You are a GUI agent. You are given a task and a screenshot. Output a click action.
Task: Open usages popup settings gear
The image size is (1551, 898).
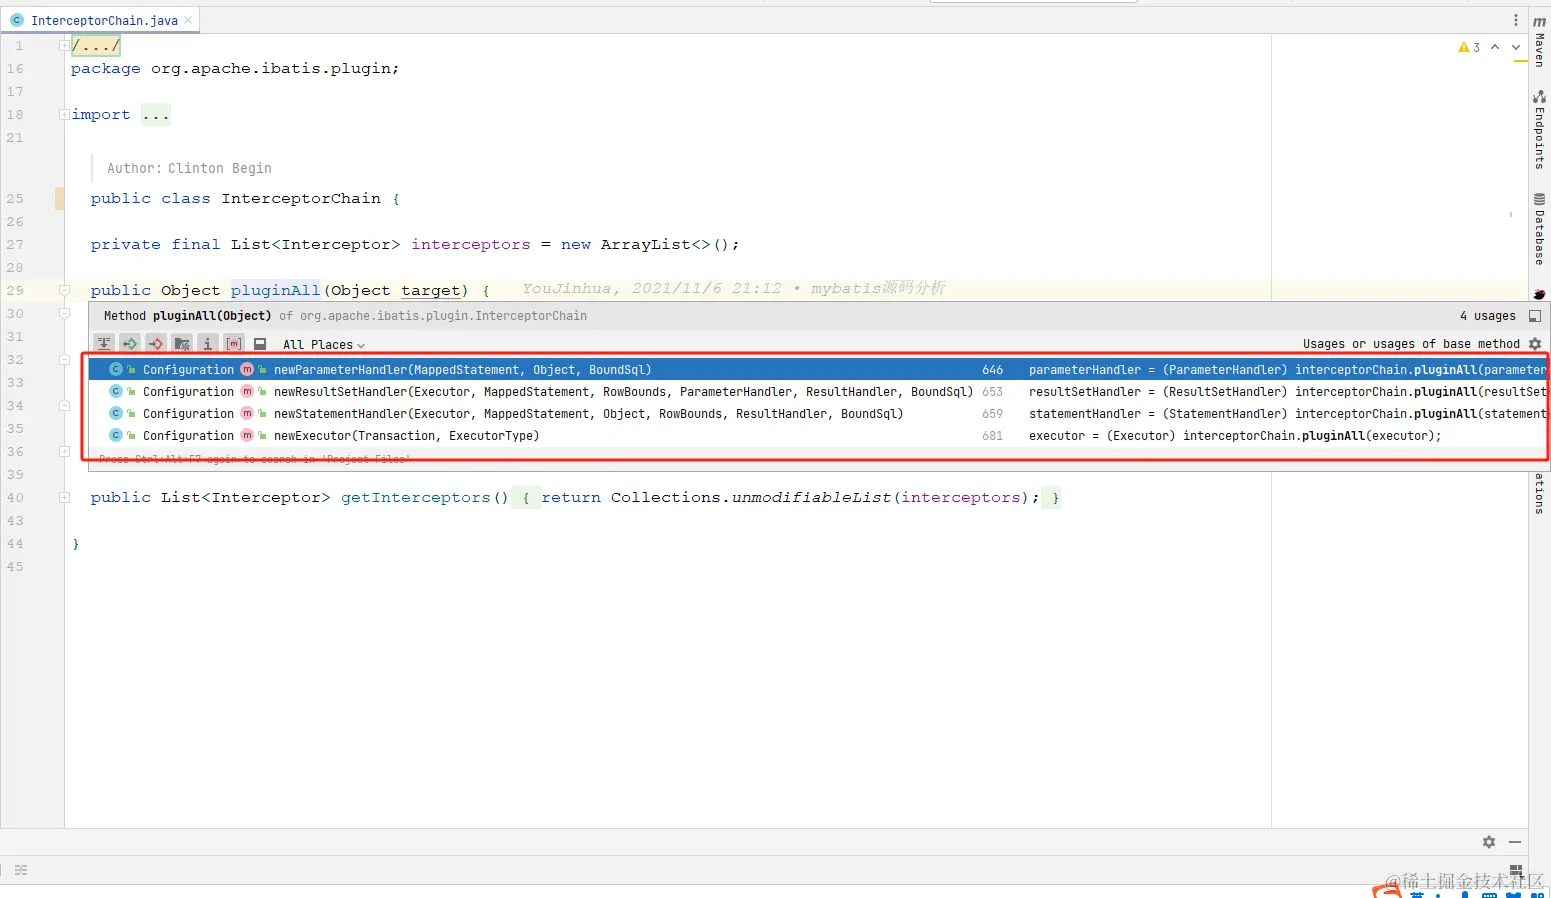click(1535, 344)
